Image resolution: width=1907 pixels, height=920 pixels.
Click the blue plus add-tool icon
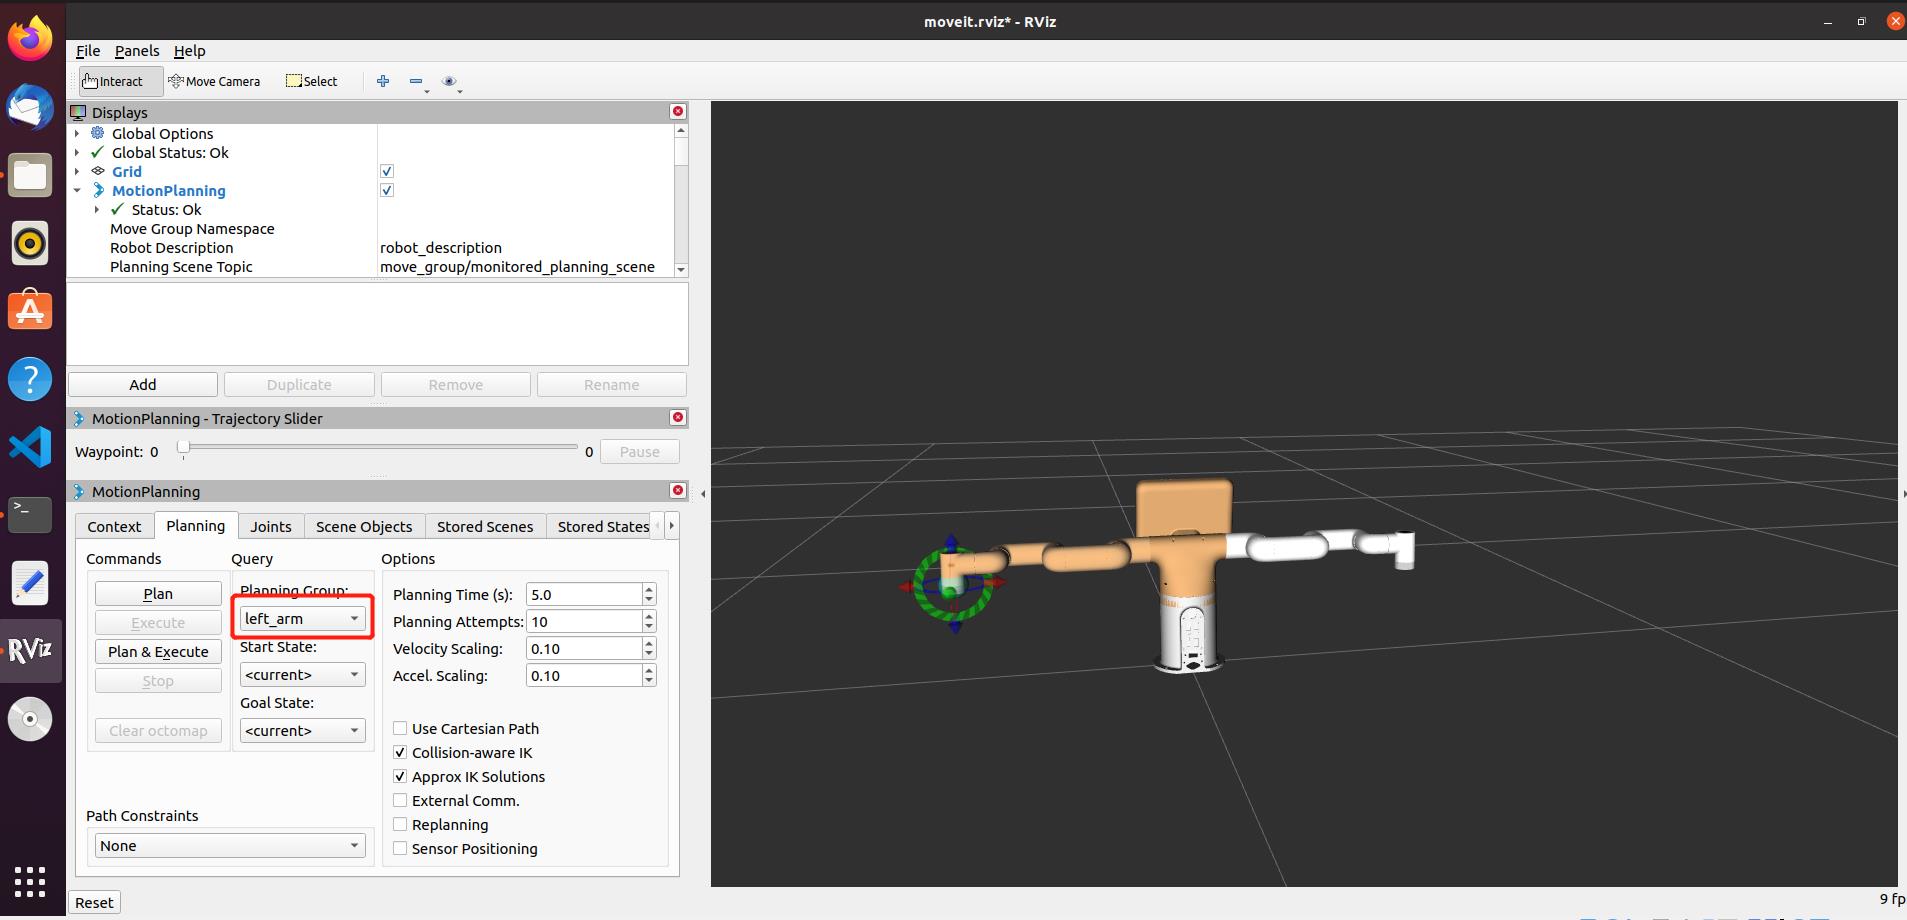[x=383, y=82]
